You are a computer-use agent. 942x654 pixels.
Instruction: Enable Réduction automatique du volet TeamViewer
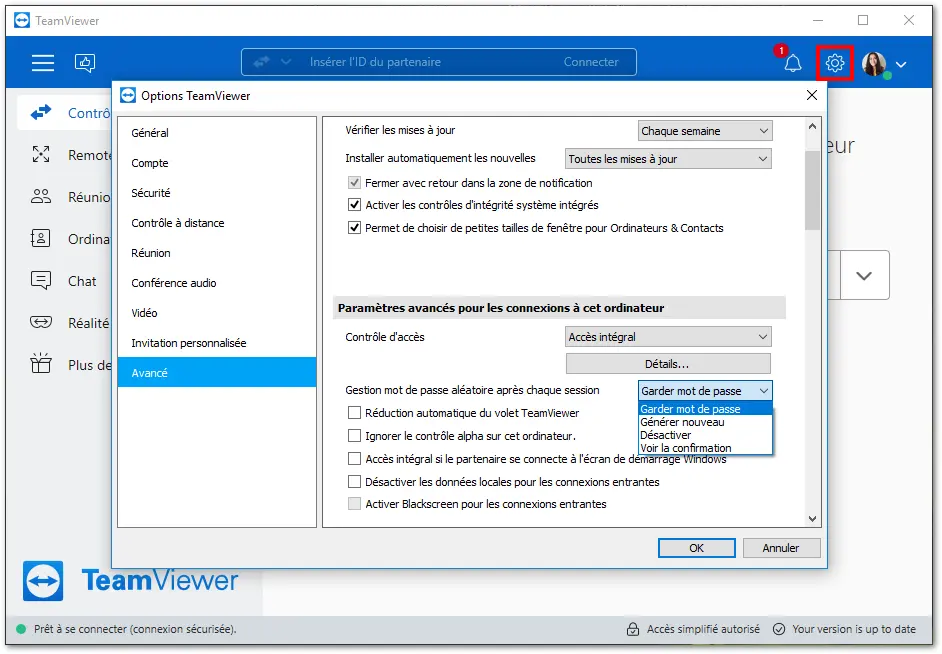pyautogui.click(x=354, y=413)
